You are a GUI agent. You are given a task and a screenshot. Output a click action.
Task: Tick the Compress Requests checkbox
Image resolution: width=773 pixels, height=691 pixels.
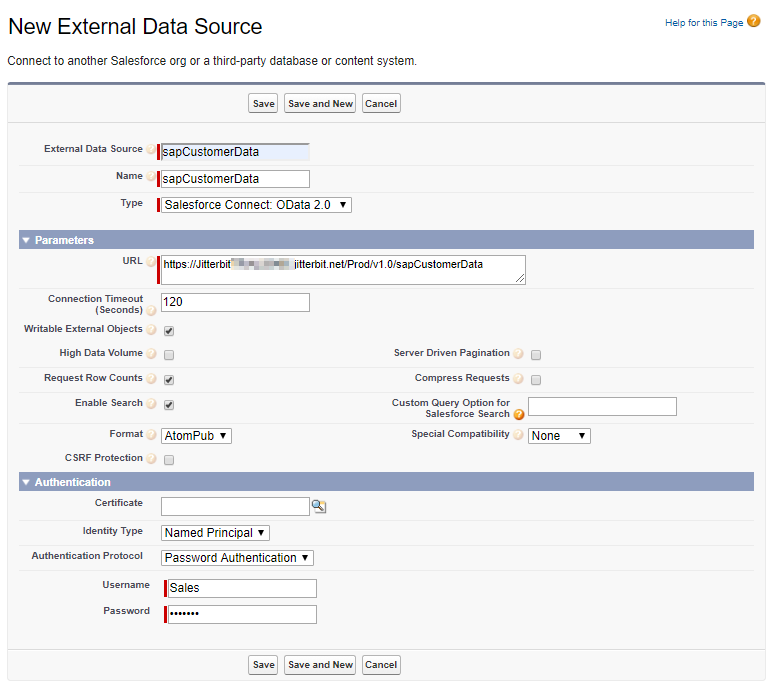[x=536, y=380]
